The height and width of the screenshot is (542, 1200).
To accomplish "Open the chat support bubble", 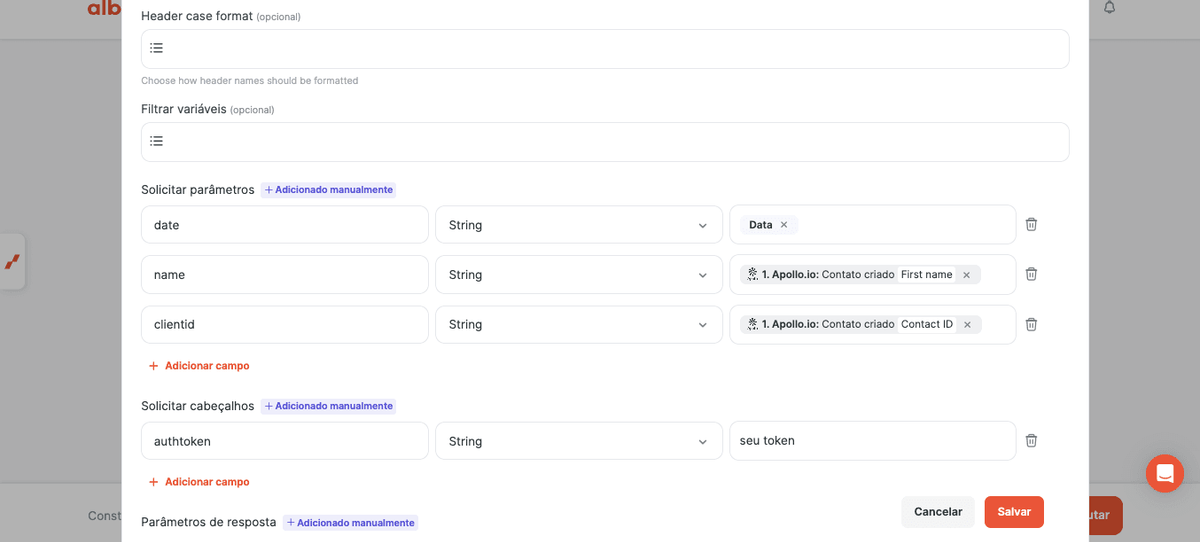I will [1165, 473].
